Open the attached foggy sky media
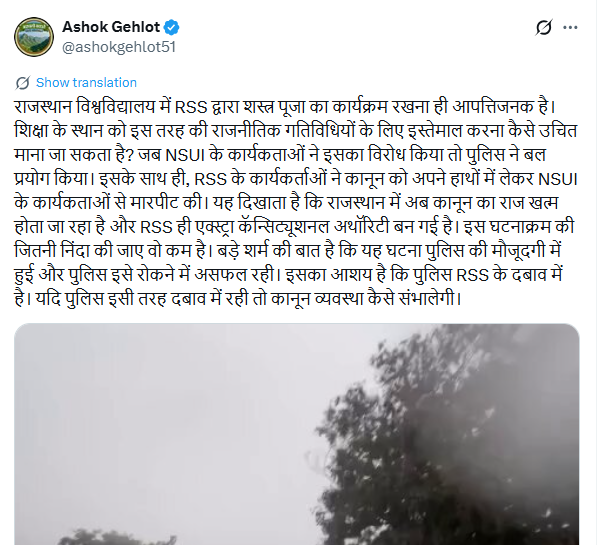 (x=297, y=434)
